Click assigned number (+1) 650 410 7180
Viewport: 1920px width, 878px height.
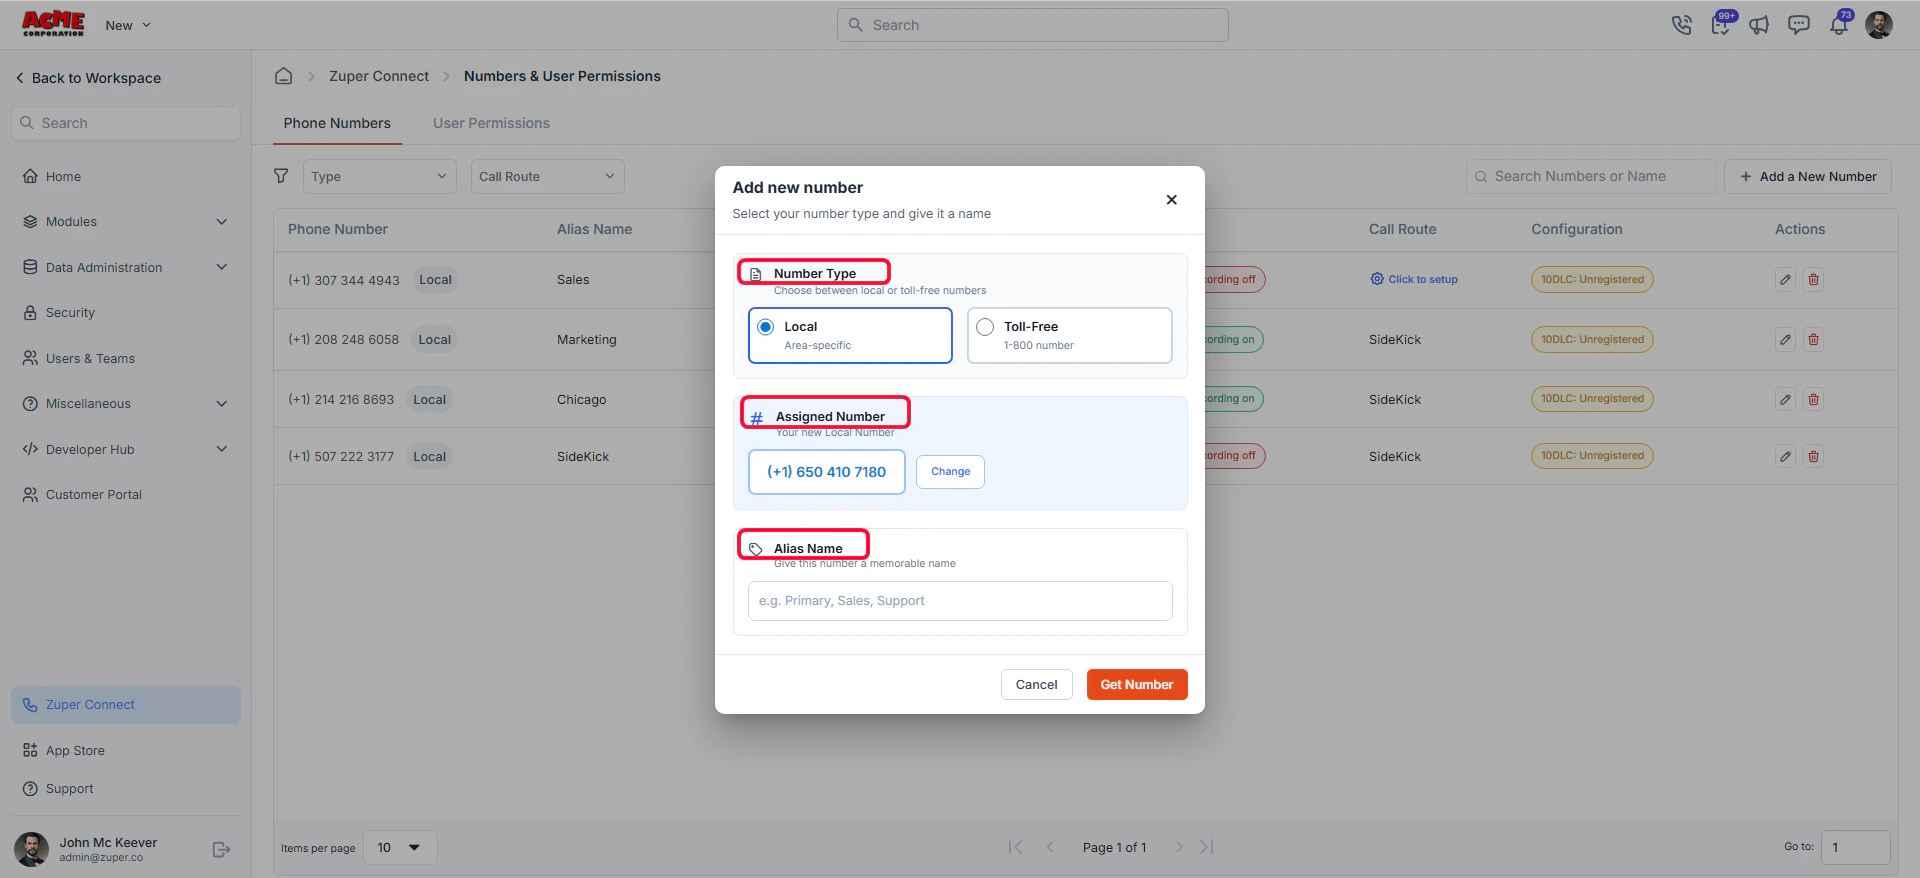tap(826, 472)
